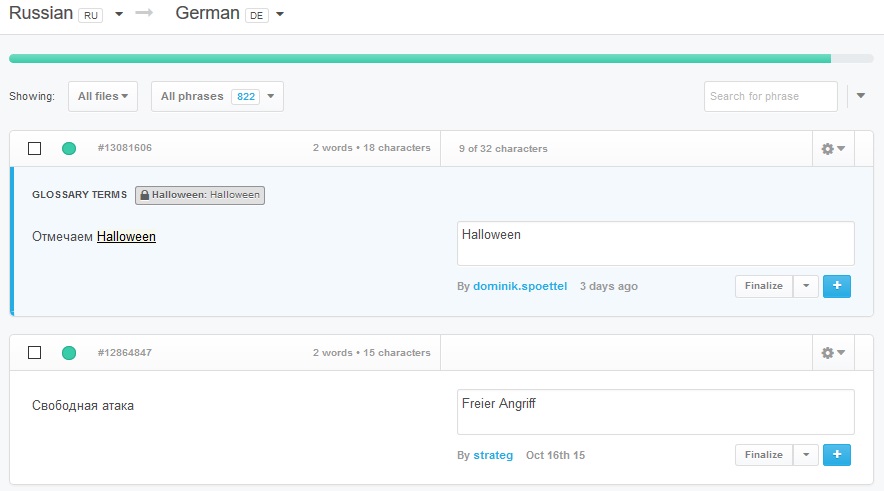
Task: Click the GLOSSARY TERMS label
Action: point(79,194)
